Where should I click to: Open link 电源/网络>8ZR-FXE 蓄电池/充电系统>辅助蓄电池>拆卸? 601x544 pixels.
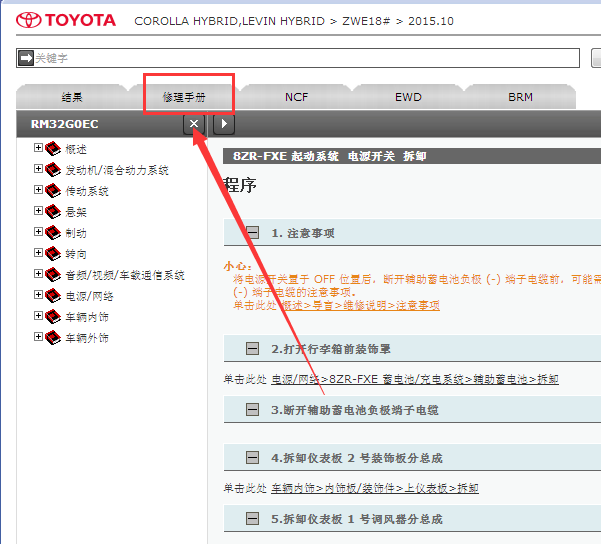[x=415, y=379]
